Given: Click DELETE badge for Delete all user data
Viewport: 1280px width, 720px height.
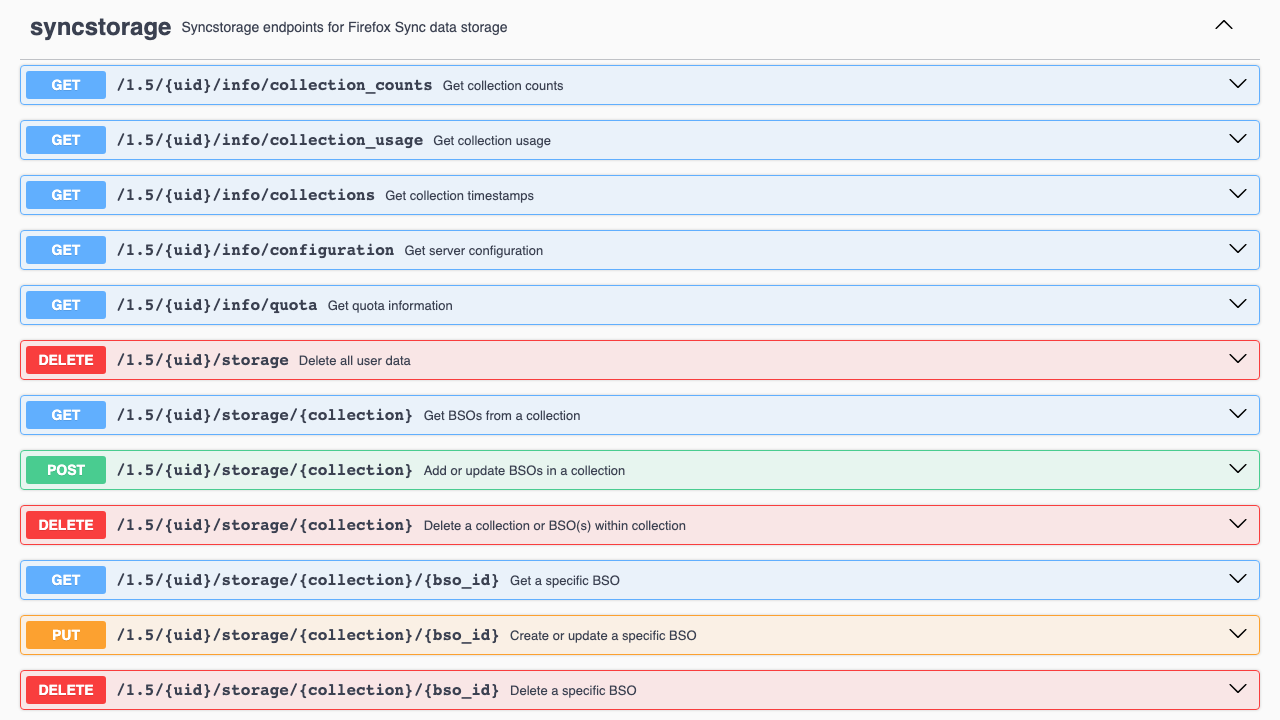Looking at the screenshot, I should point(66,360).
